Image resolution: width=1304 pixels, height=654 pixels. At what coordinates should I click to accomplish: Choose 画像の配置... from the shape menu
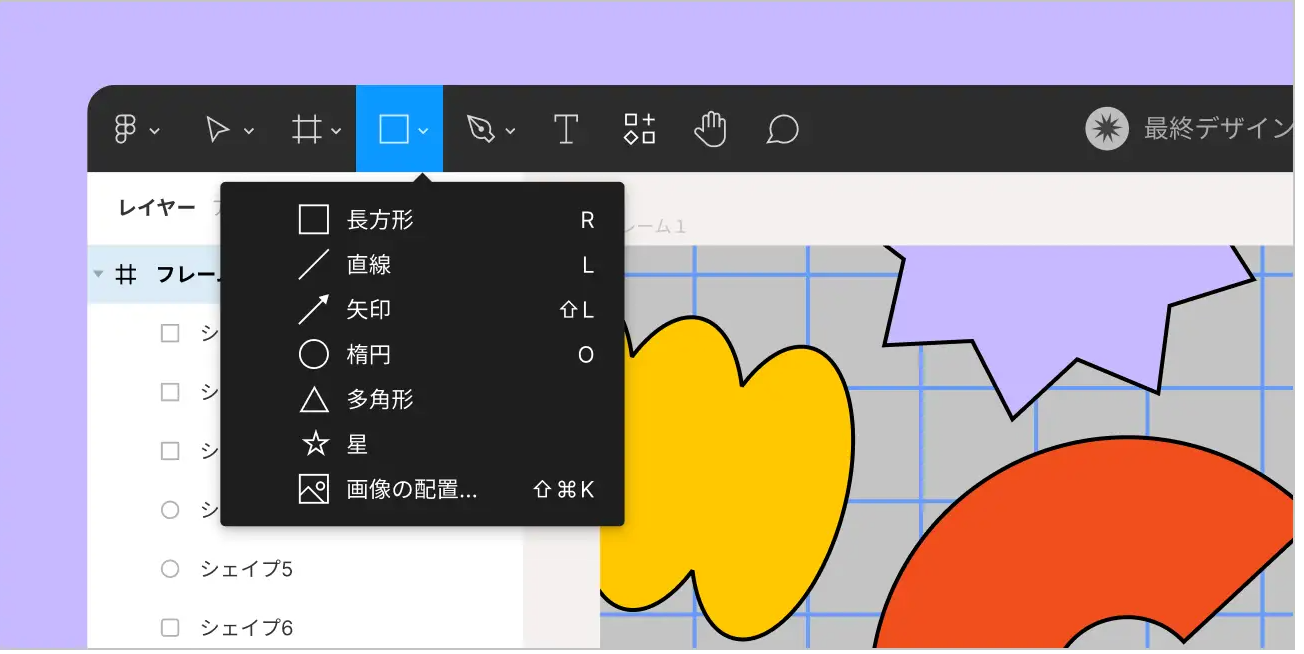tap(422, 489)
